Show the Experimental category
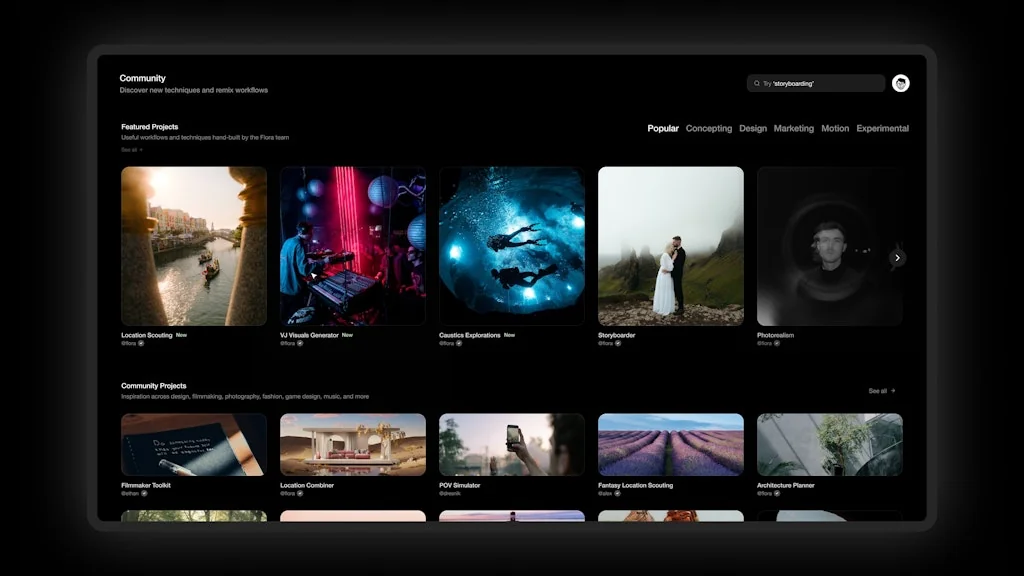Image resolution: width=1024 pixels, height=576 pixels. tap(882, 128)
